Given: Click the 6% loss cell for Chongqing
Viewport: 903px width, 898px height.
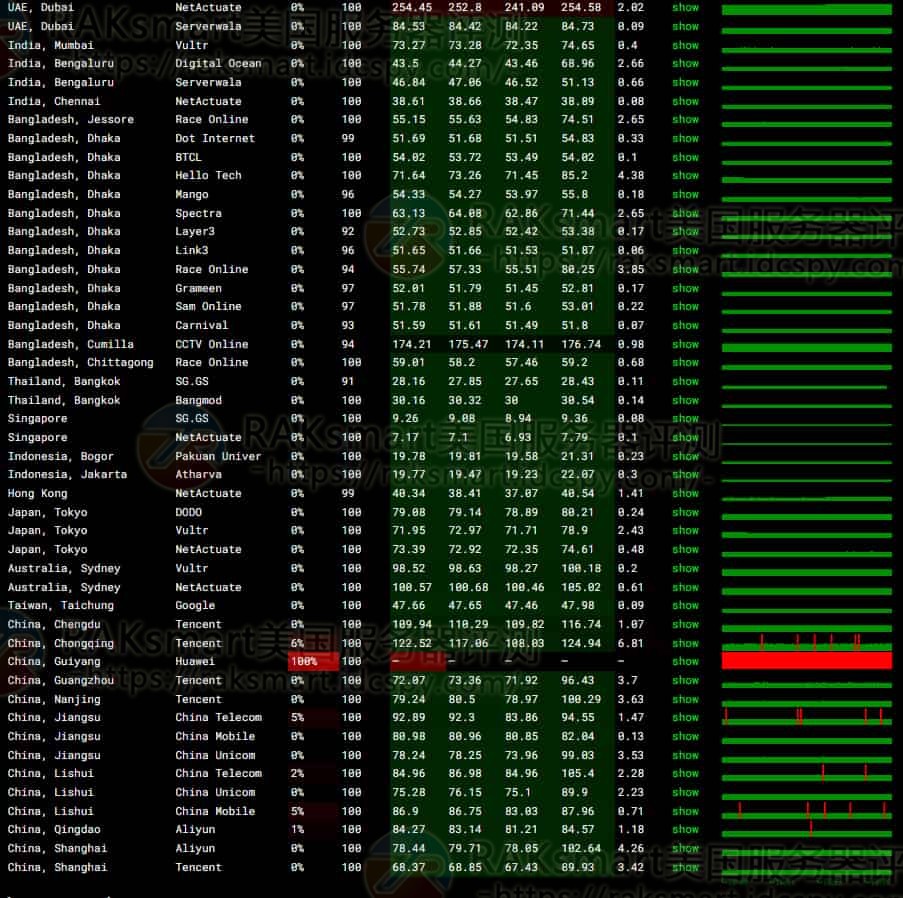Looking at the screenshot, I should [x=298, y=643].
